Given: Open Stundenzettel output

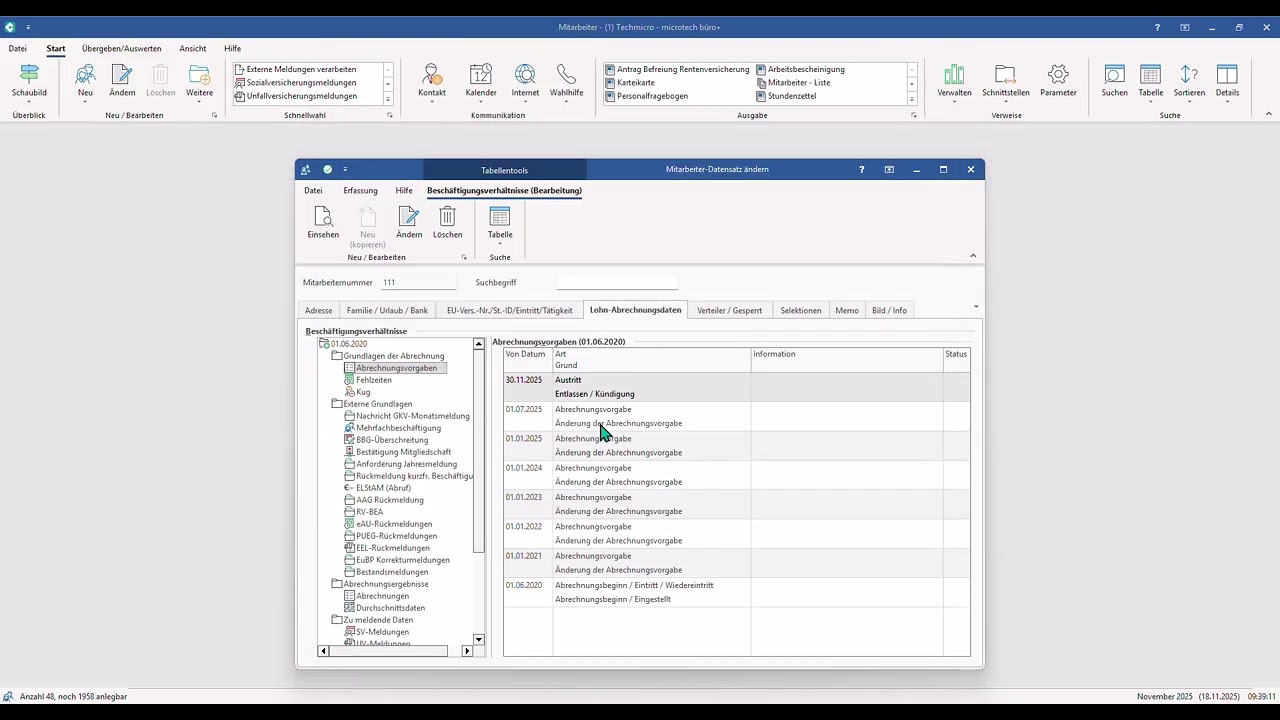Looking at the screenshot, I should (786, 96).
